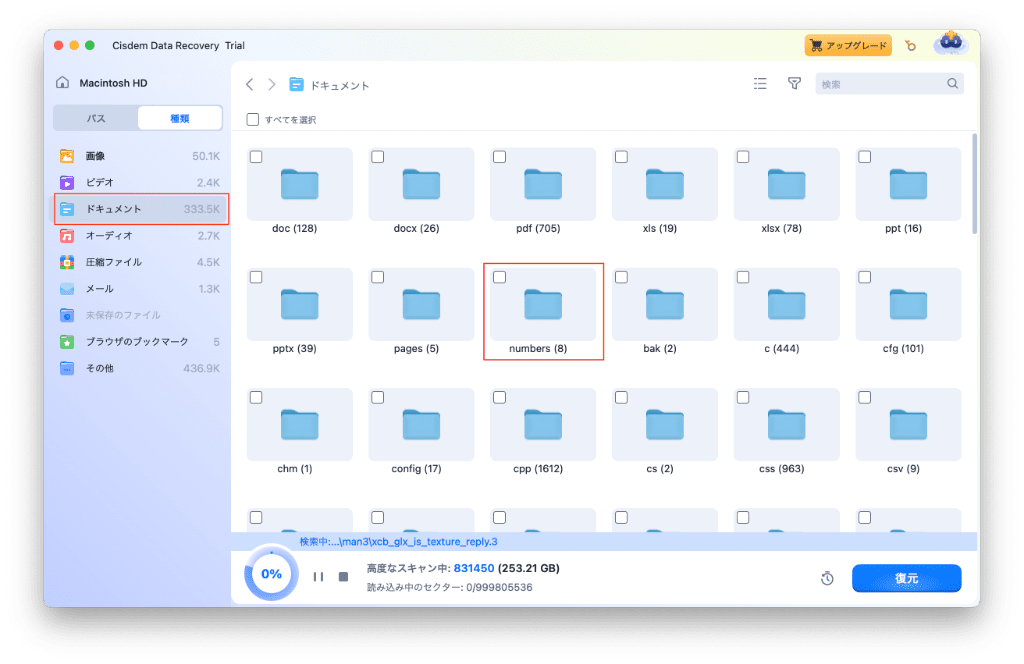Screen dimensions: 1024x664
Task: Click the key icon beside upgrade
Action: 910,46
